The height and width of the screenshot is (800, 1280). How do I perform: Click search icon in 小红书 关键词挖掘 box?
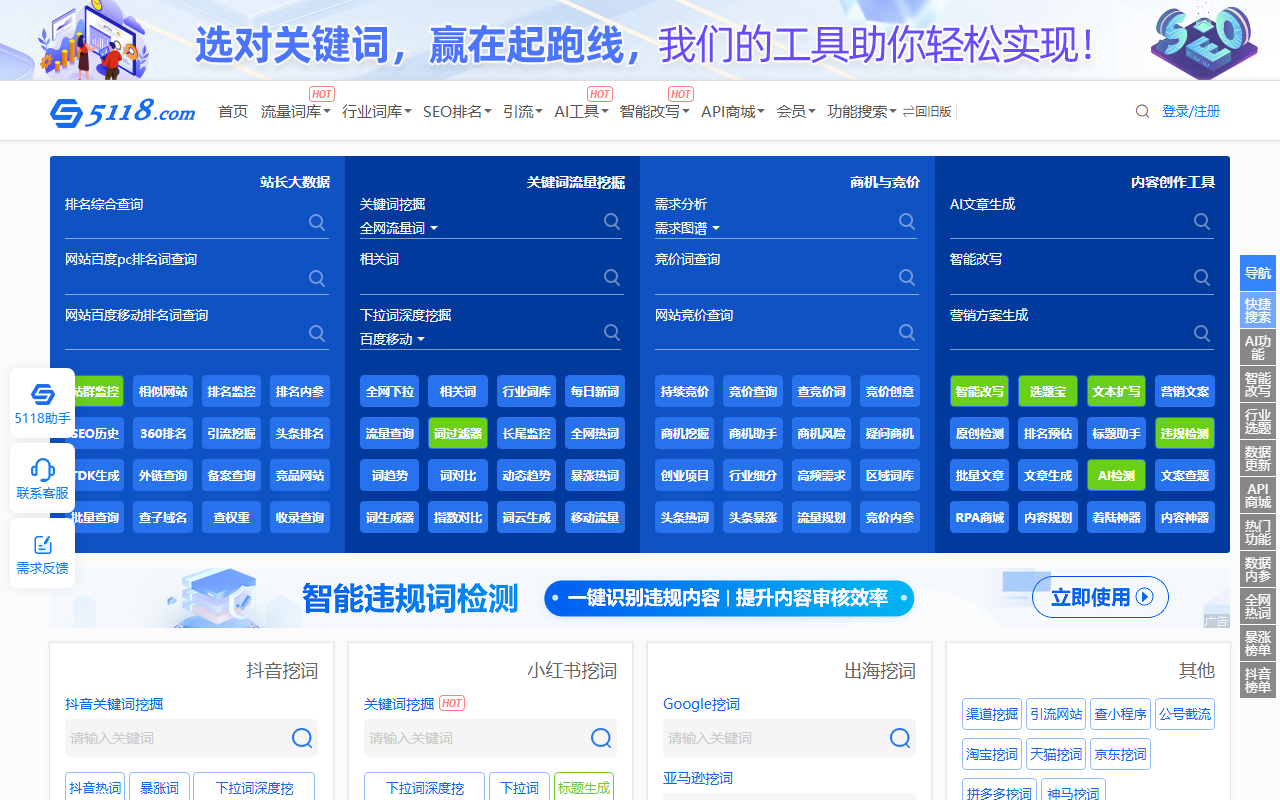click(x=601, y=738)
